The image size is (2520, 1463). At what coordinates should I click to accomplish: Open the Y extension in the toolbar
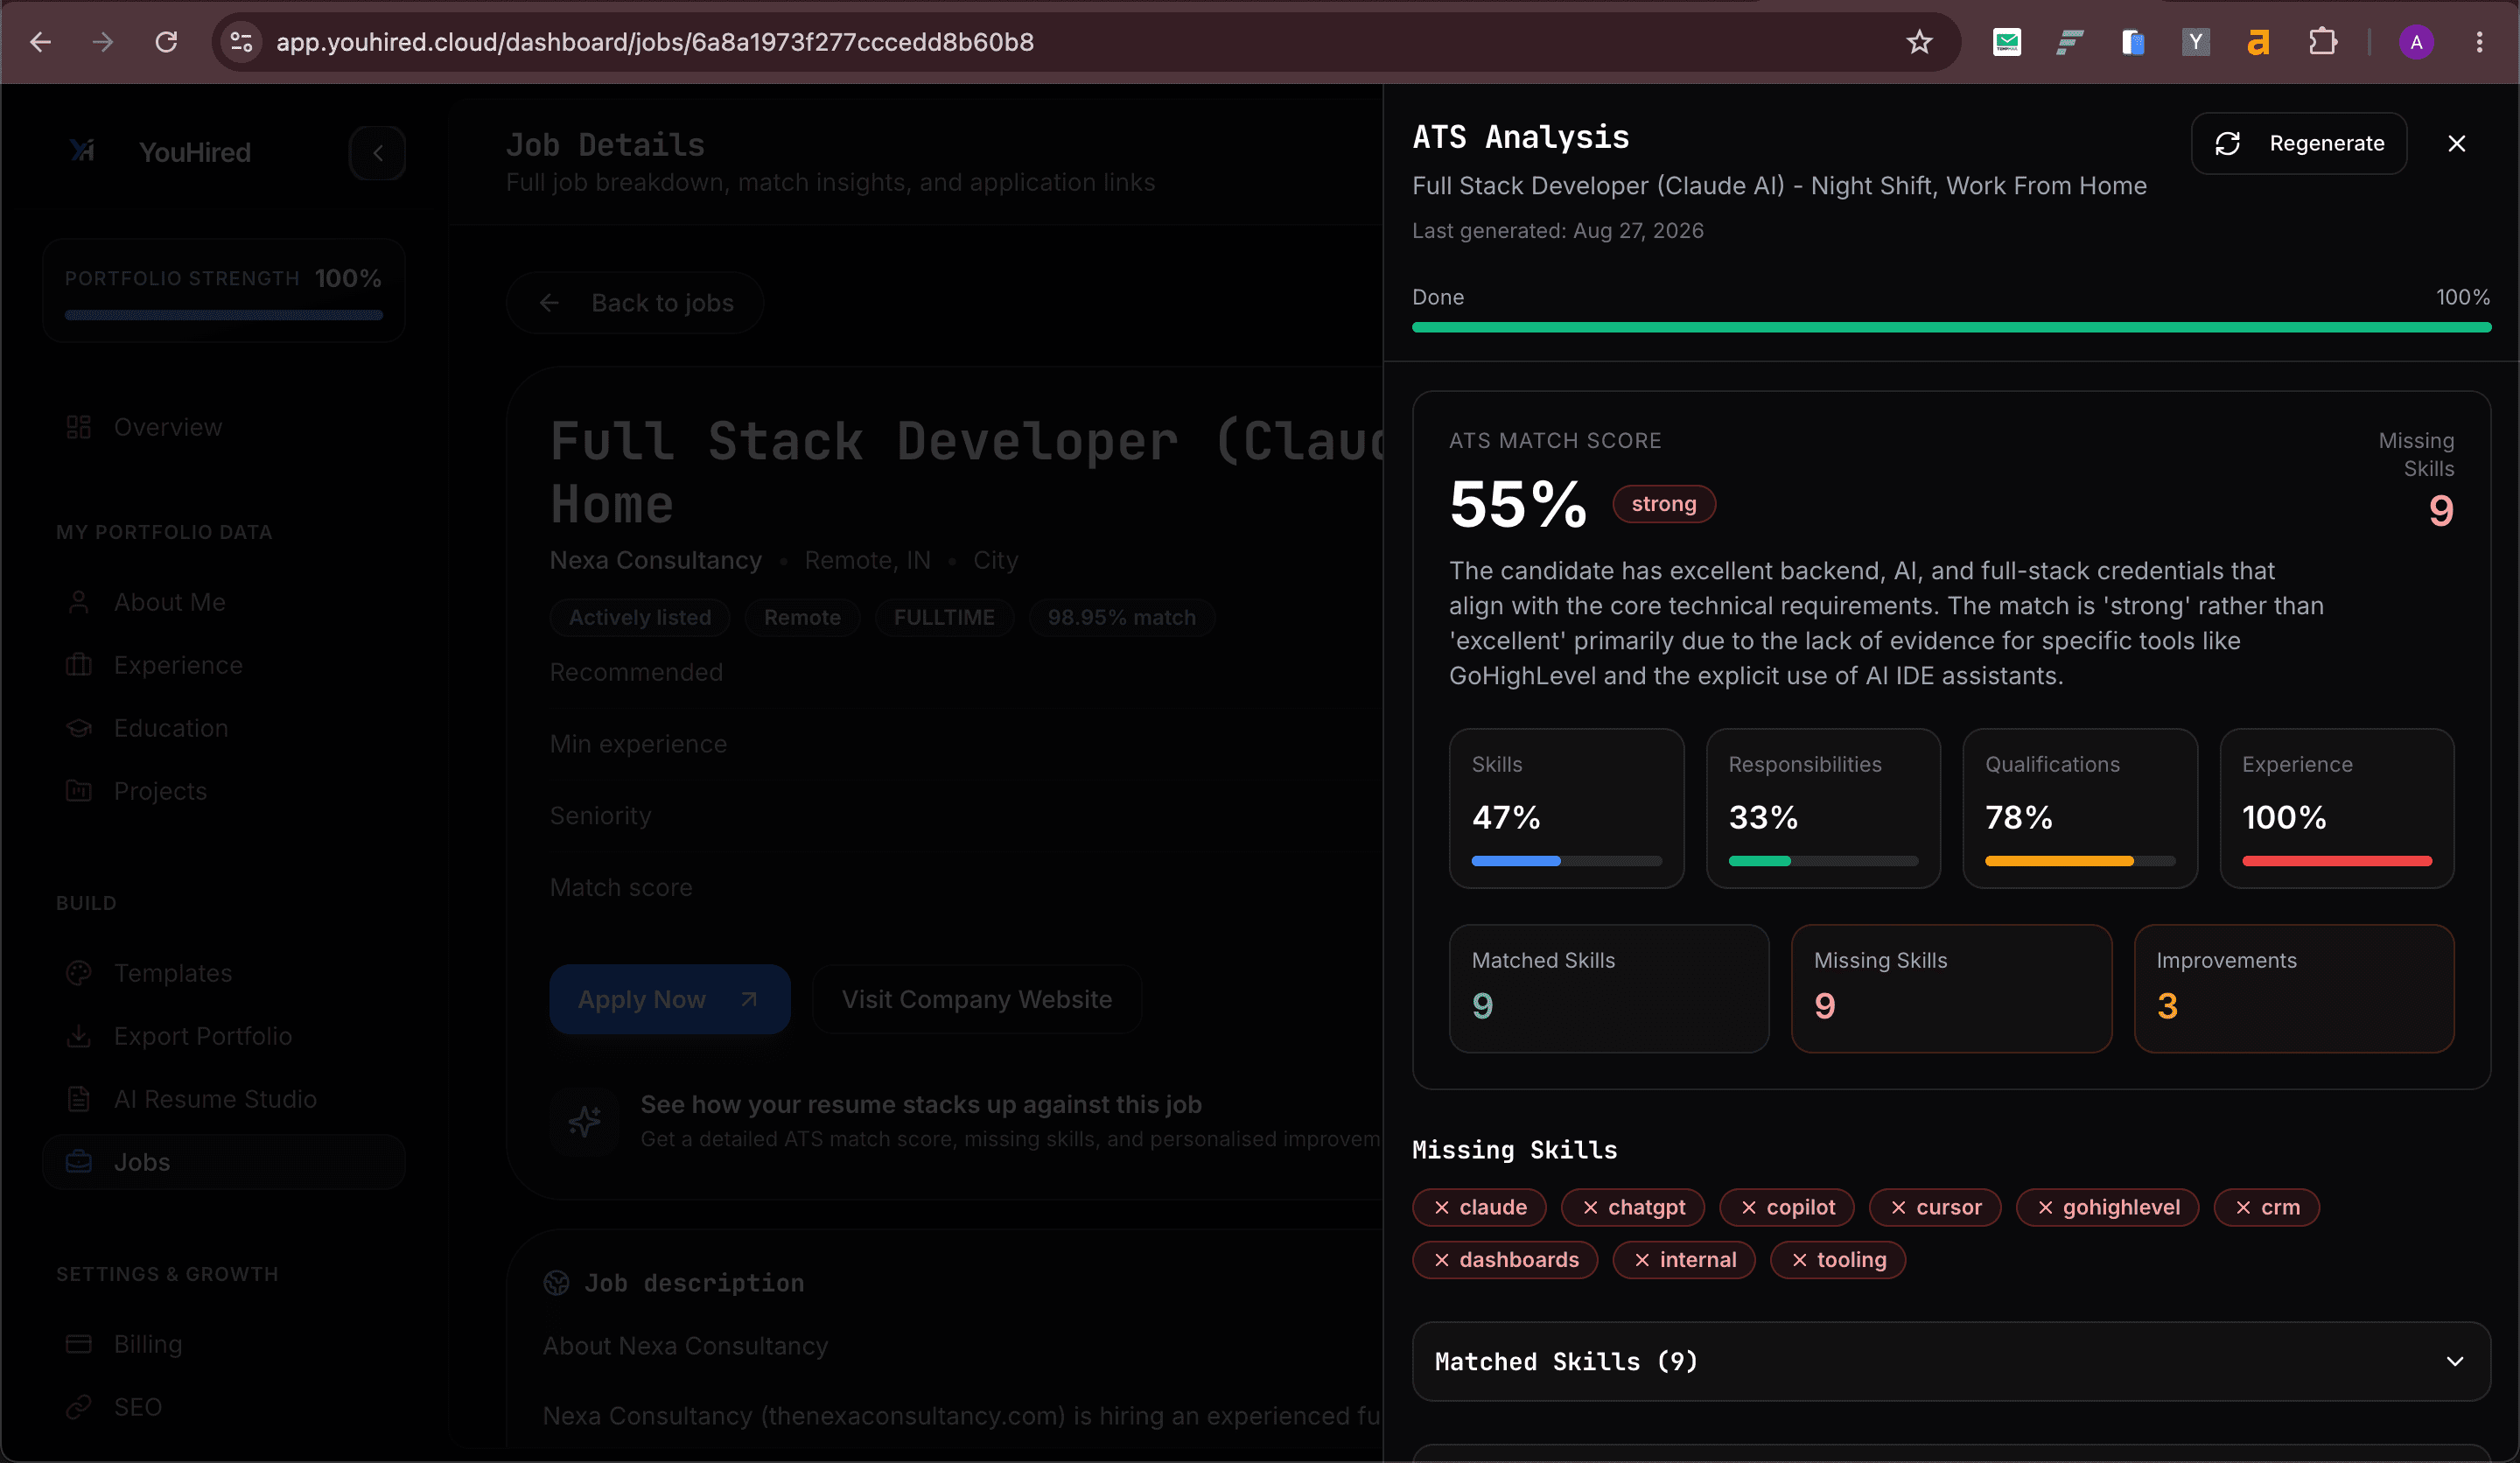point(2195,42)
